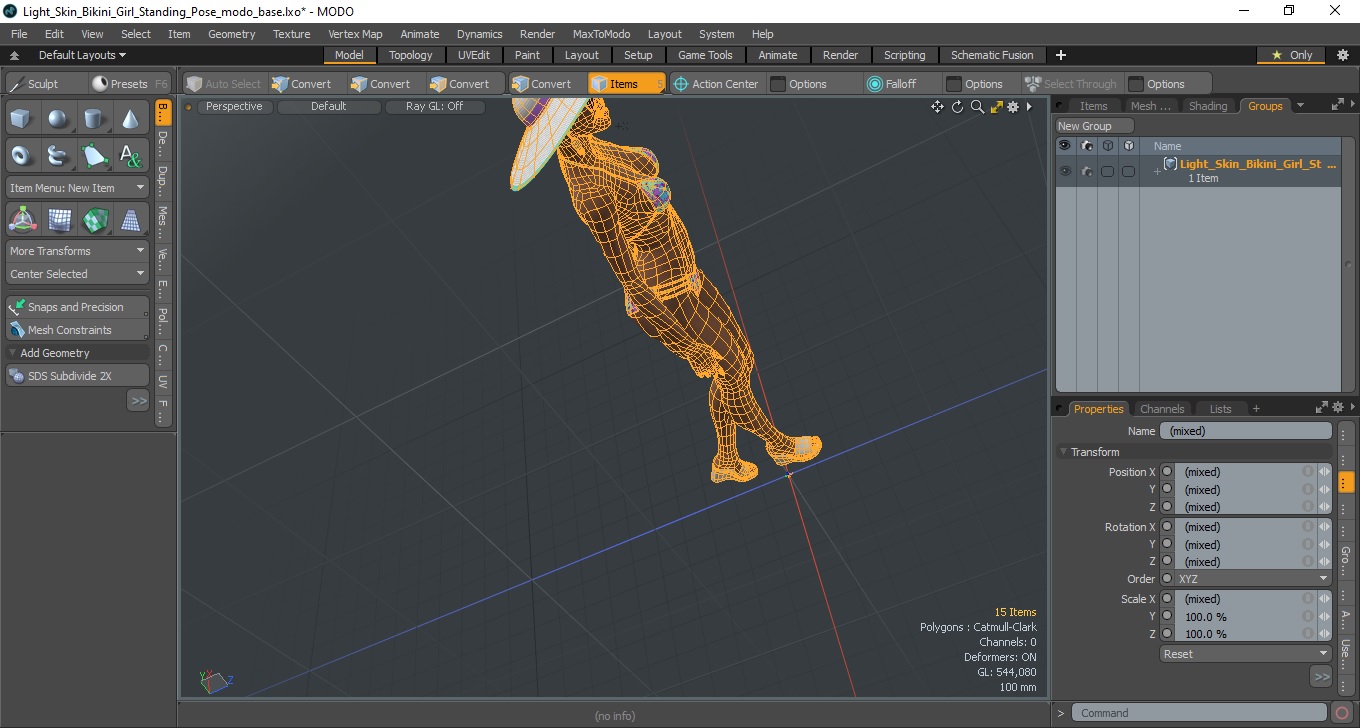
Task: Switch to the Channels tab
Action: (1162, 408)
